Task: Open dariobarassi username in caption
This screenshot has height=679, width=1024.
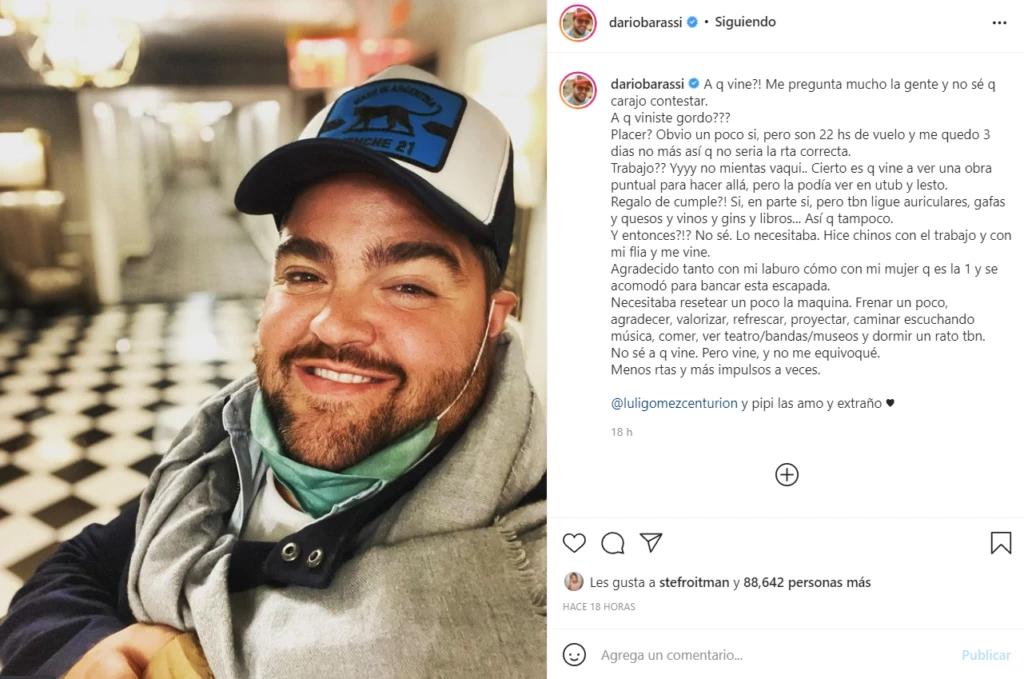Action: (647, 84)
